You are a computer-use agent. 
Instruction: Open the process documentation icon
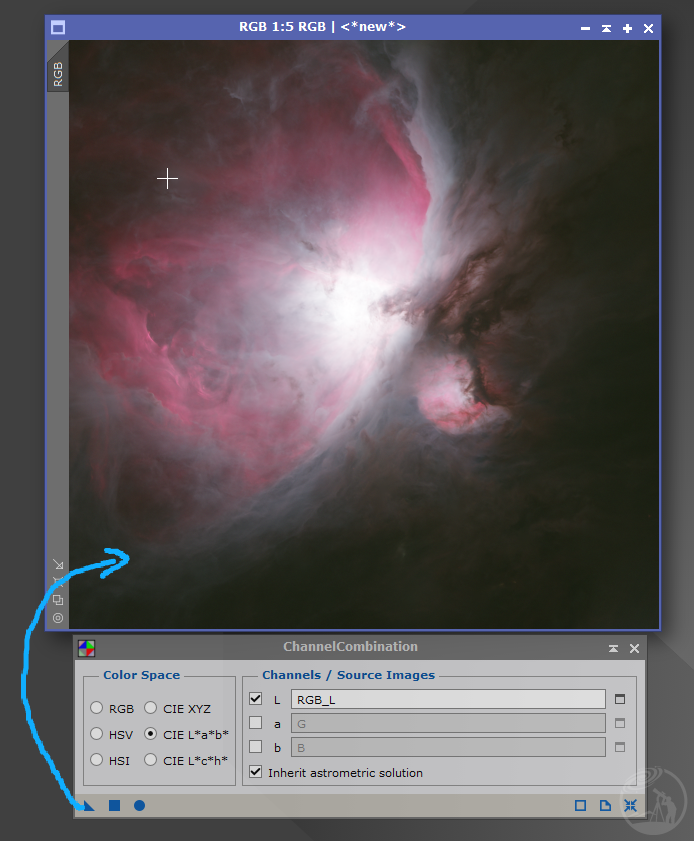(605, 805)
